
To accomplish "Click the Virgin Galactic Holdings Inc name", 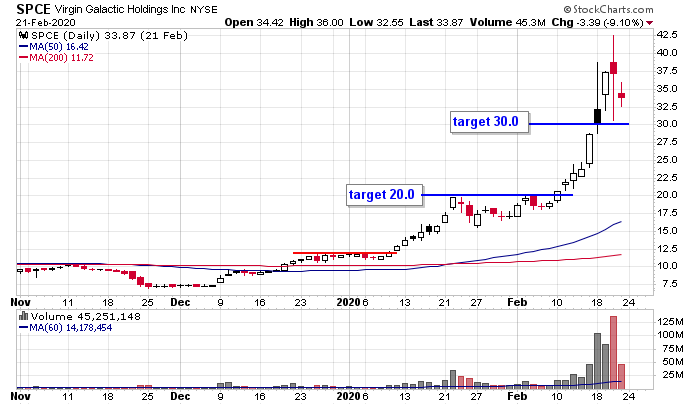I will [120, 9].
